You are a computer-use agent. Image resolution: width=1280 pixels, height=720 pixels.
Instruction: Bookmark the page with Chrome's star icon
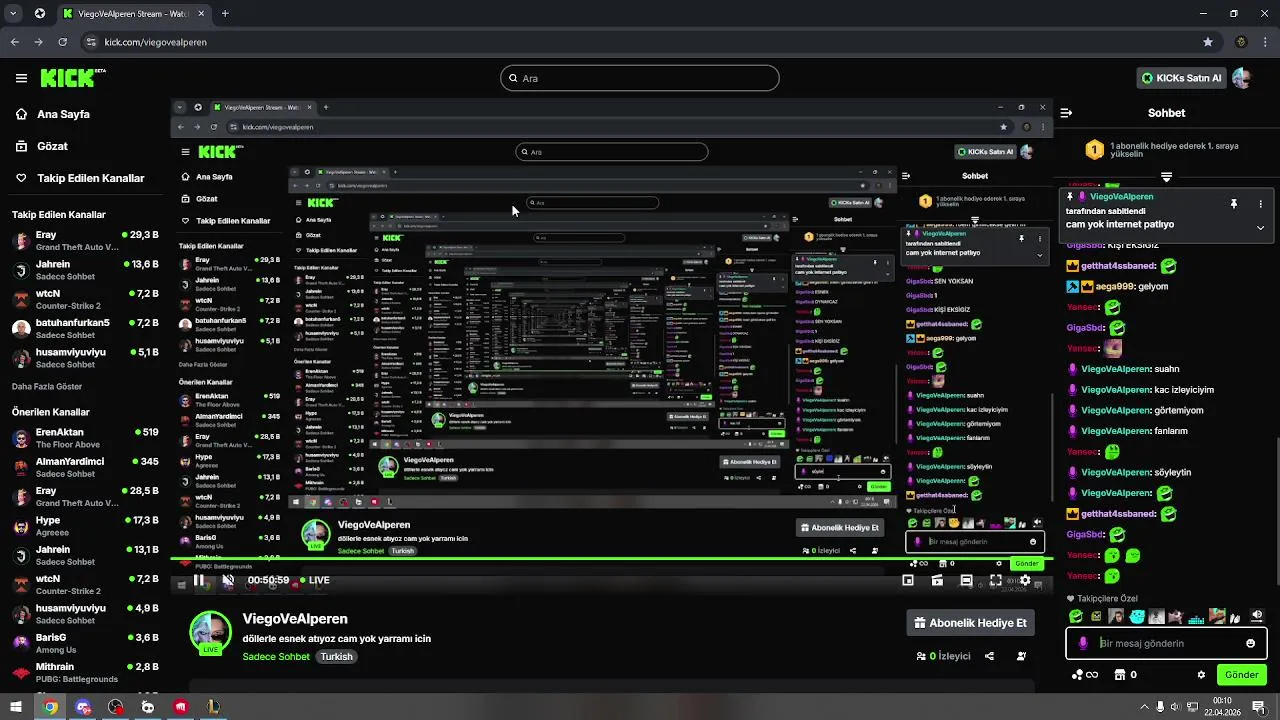1208,42
